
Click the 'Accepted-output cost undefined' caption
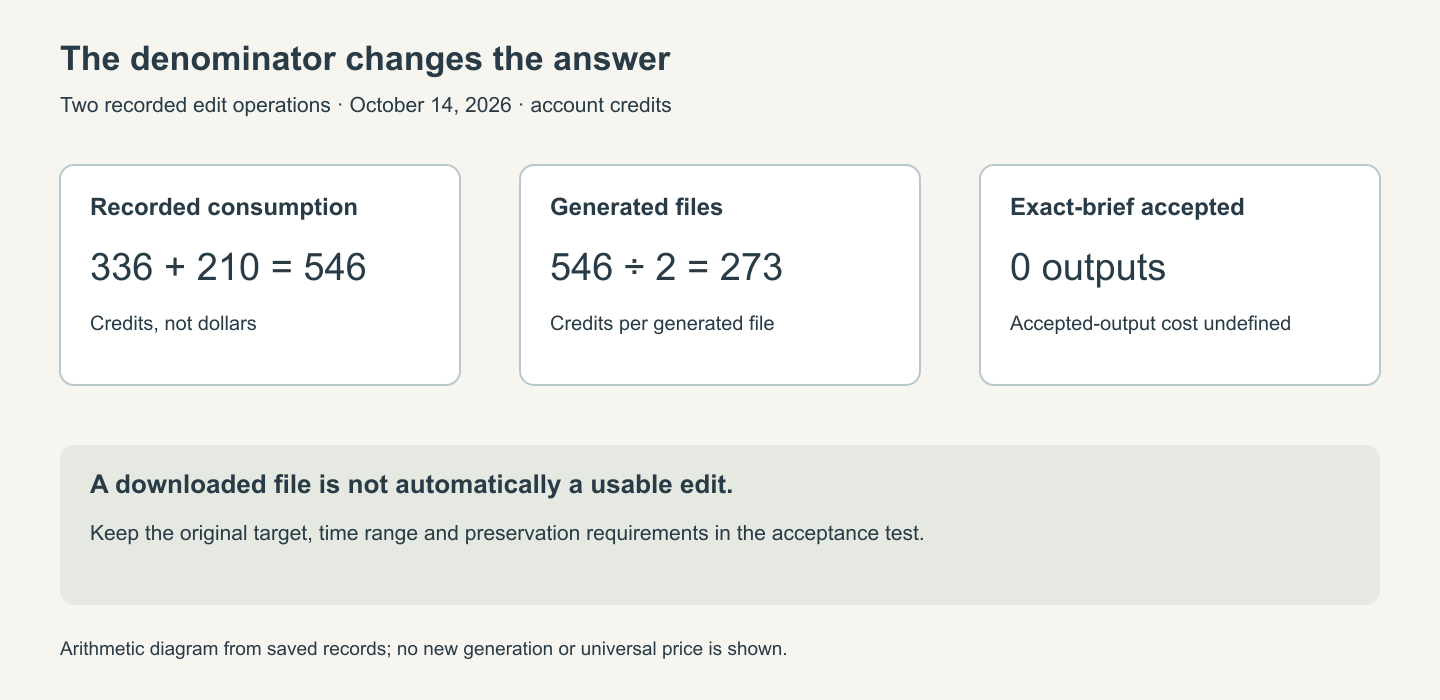point(1150,323)
